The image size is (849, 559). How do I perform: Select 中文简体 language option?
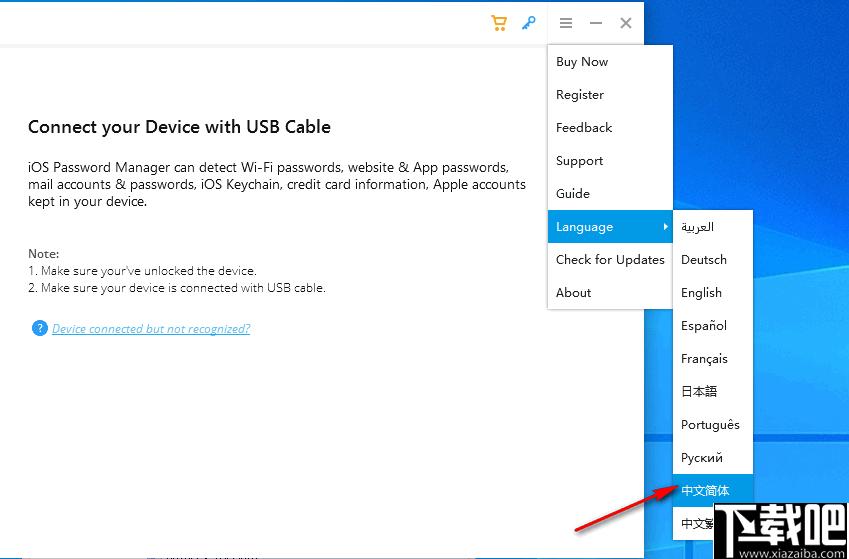(x=705, y=491)
